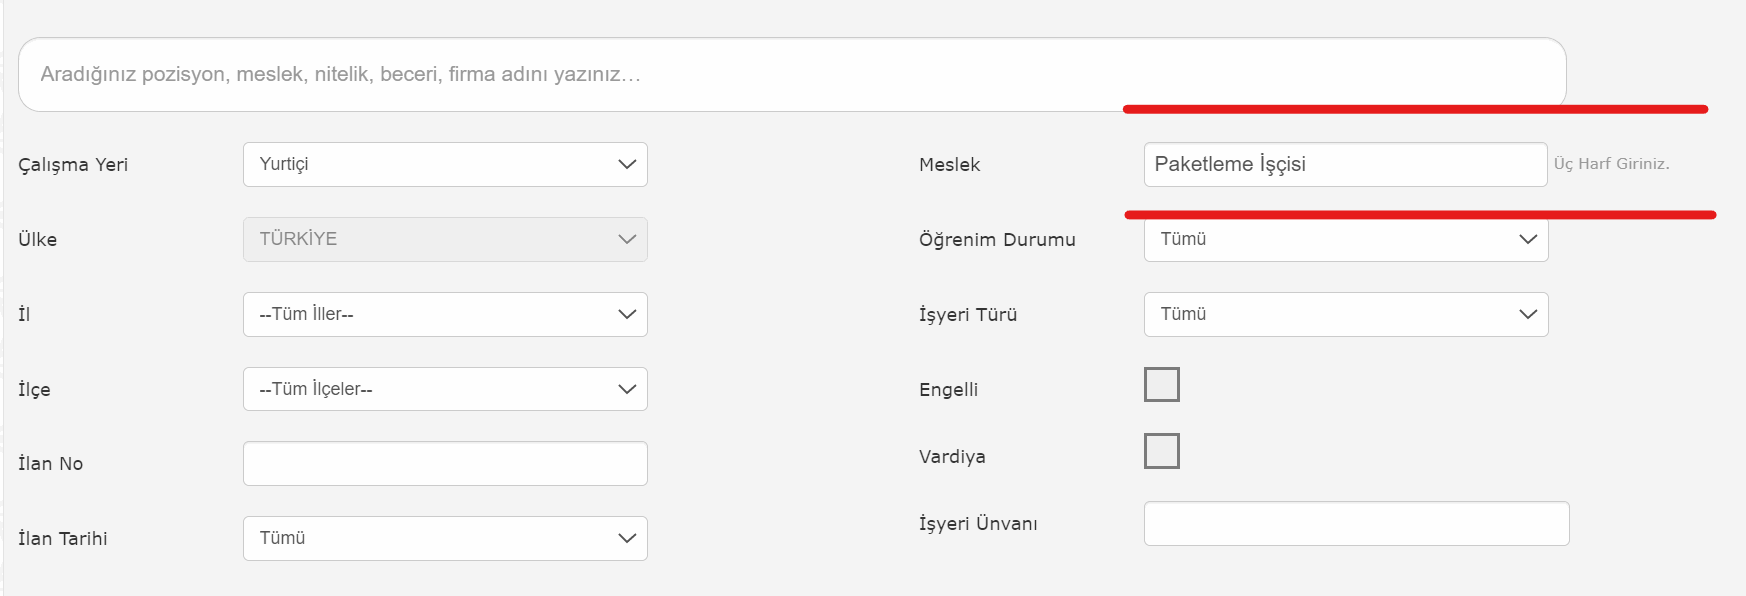This screenshot has width=1746, height=596.
Task: Click the Ülke field chevron arrow
Action: pyautogui.click(x=627, y=239)
